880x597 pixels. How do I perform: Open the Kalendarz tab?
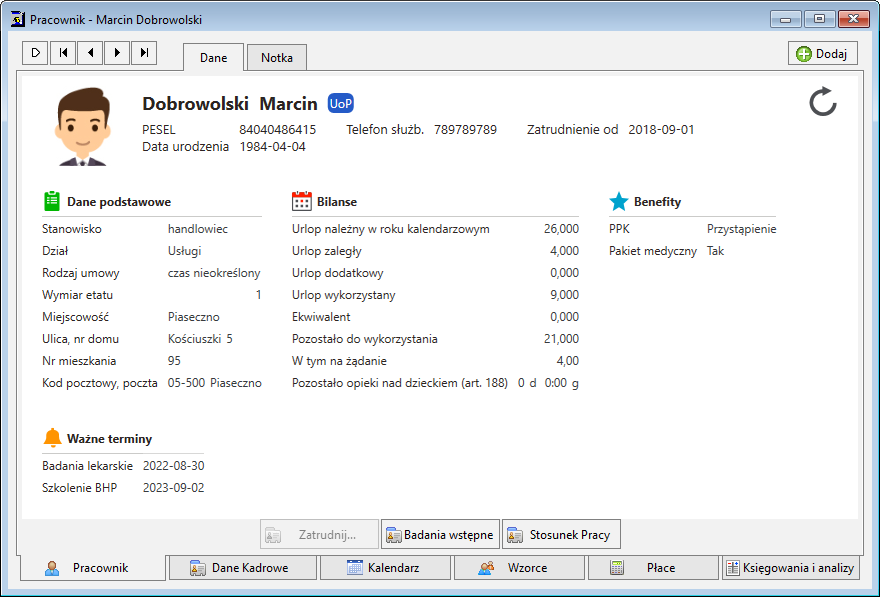[385, 568]
